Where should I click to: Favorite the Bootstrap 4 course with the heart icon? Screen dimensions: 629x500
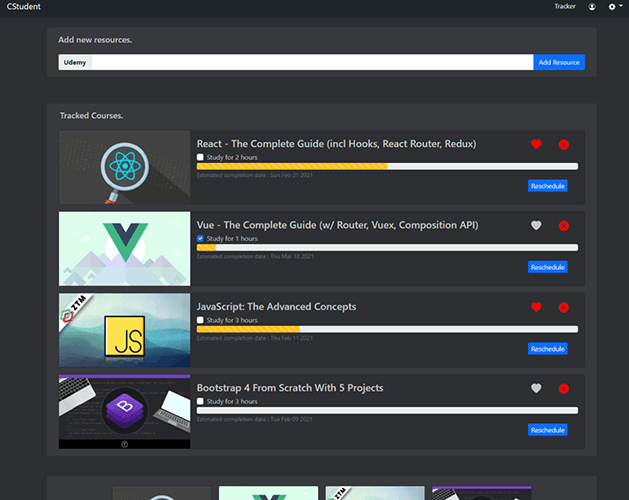pyautogui.click(x=536, y=388)
